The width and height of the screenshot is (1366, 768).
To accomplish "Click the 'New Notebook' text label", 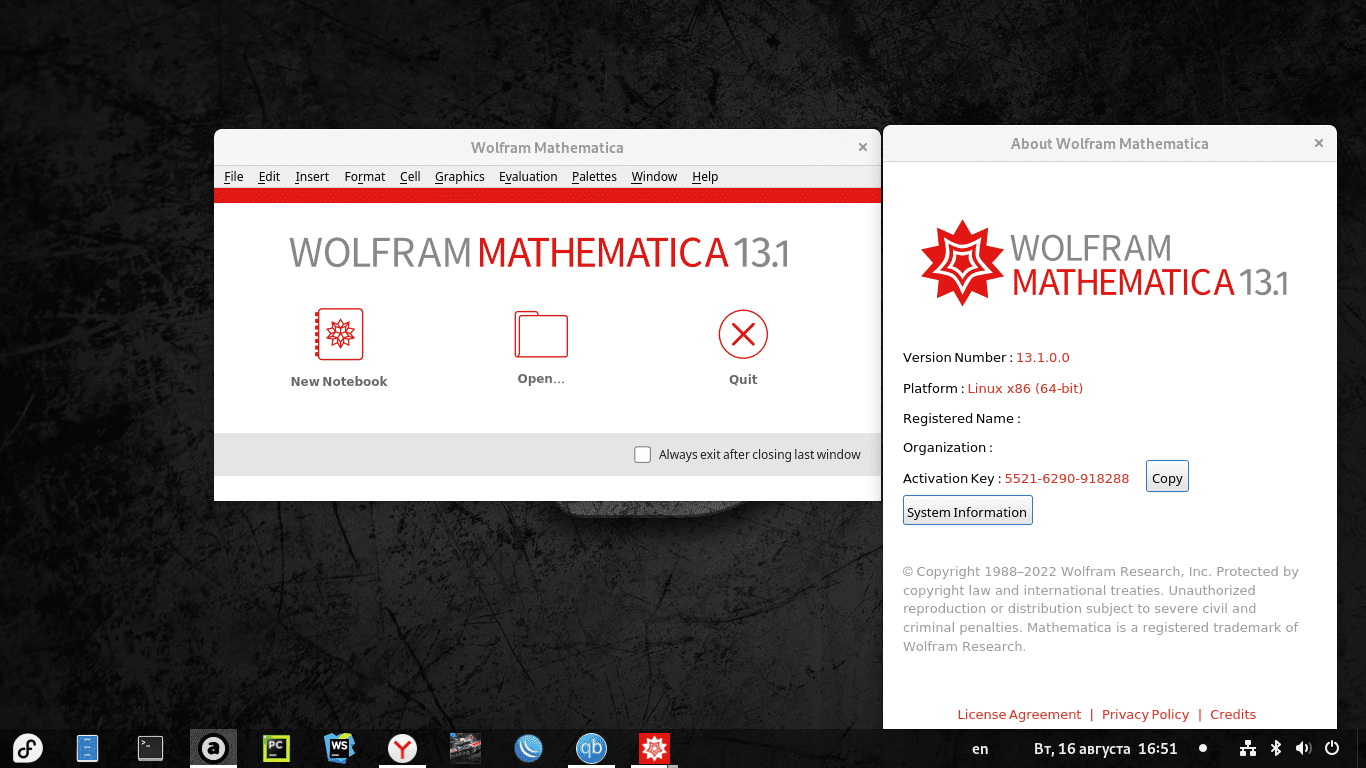I will (339, 381).
